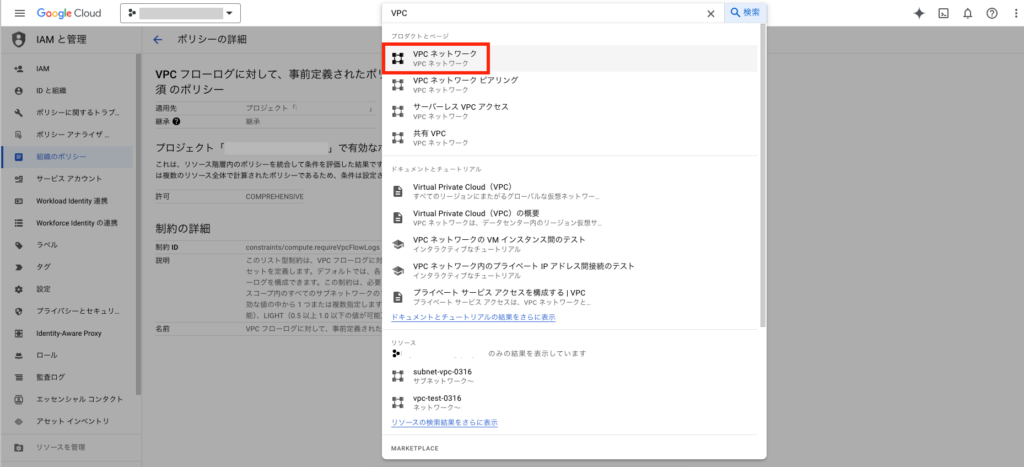Open ポリシー アナライザ sidebar item

69,135
